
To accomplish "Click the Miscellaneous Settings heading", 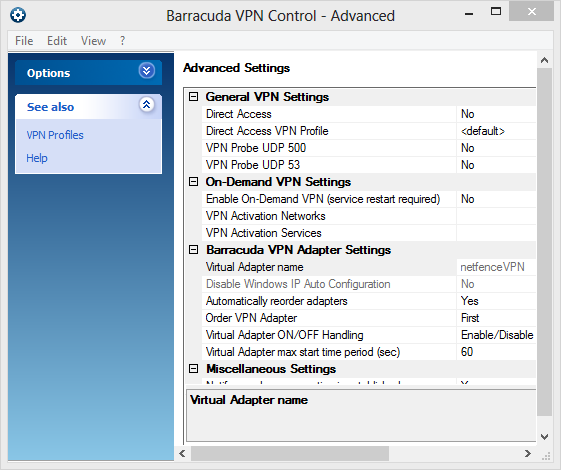I will 271,369.
